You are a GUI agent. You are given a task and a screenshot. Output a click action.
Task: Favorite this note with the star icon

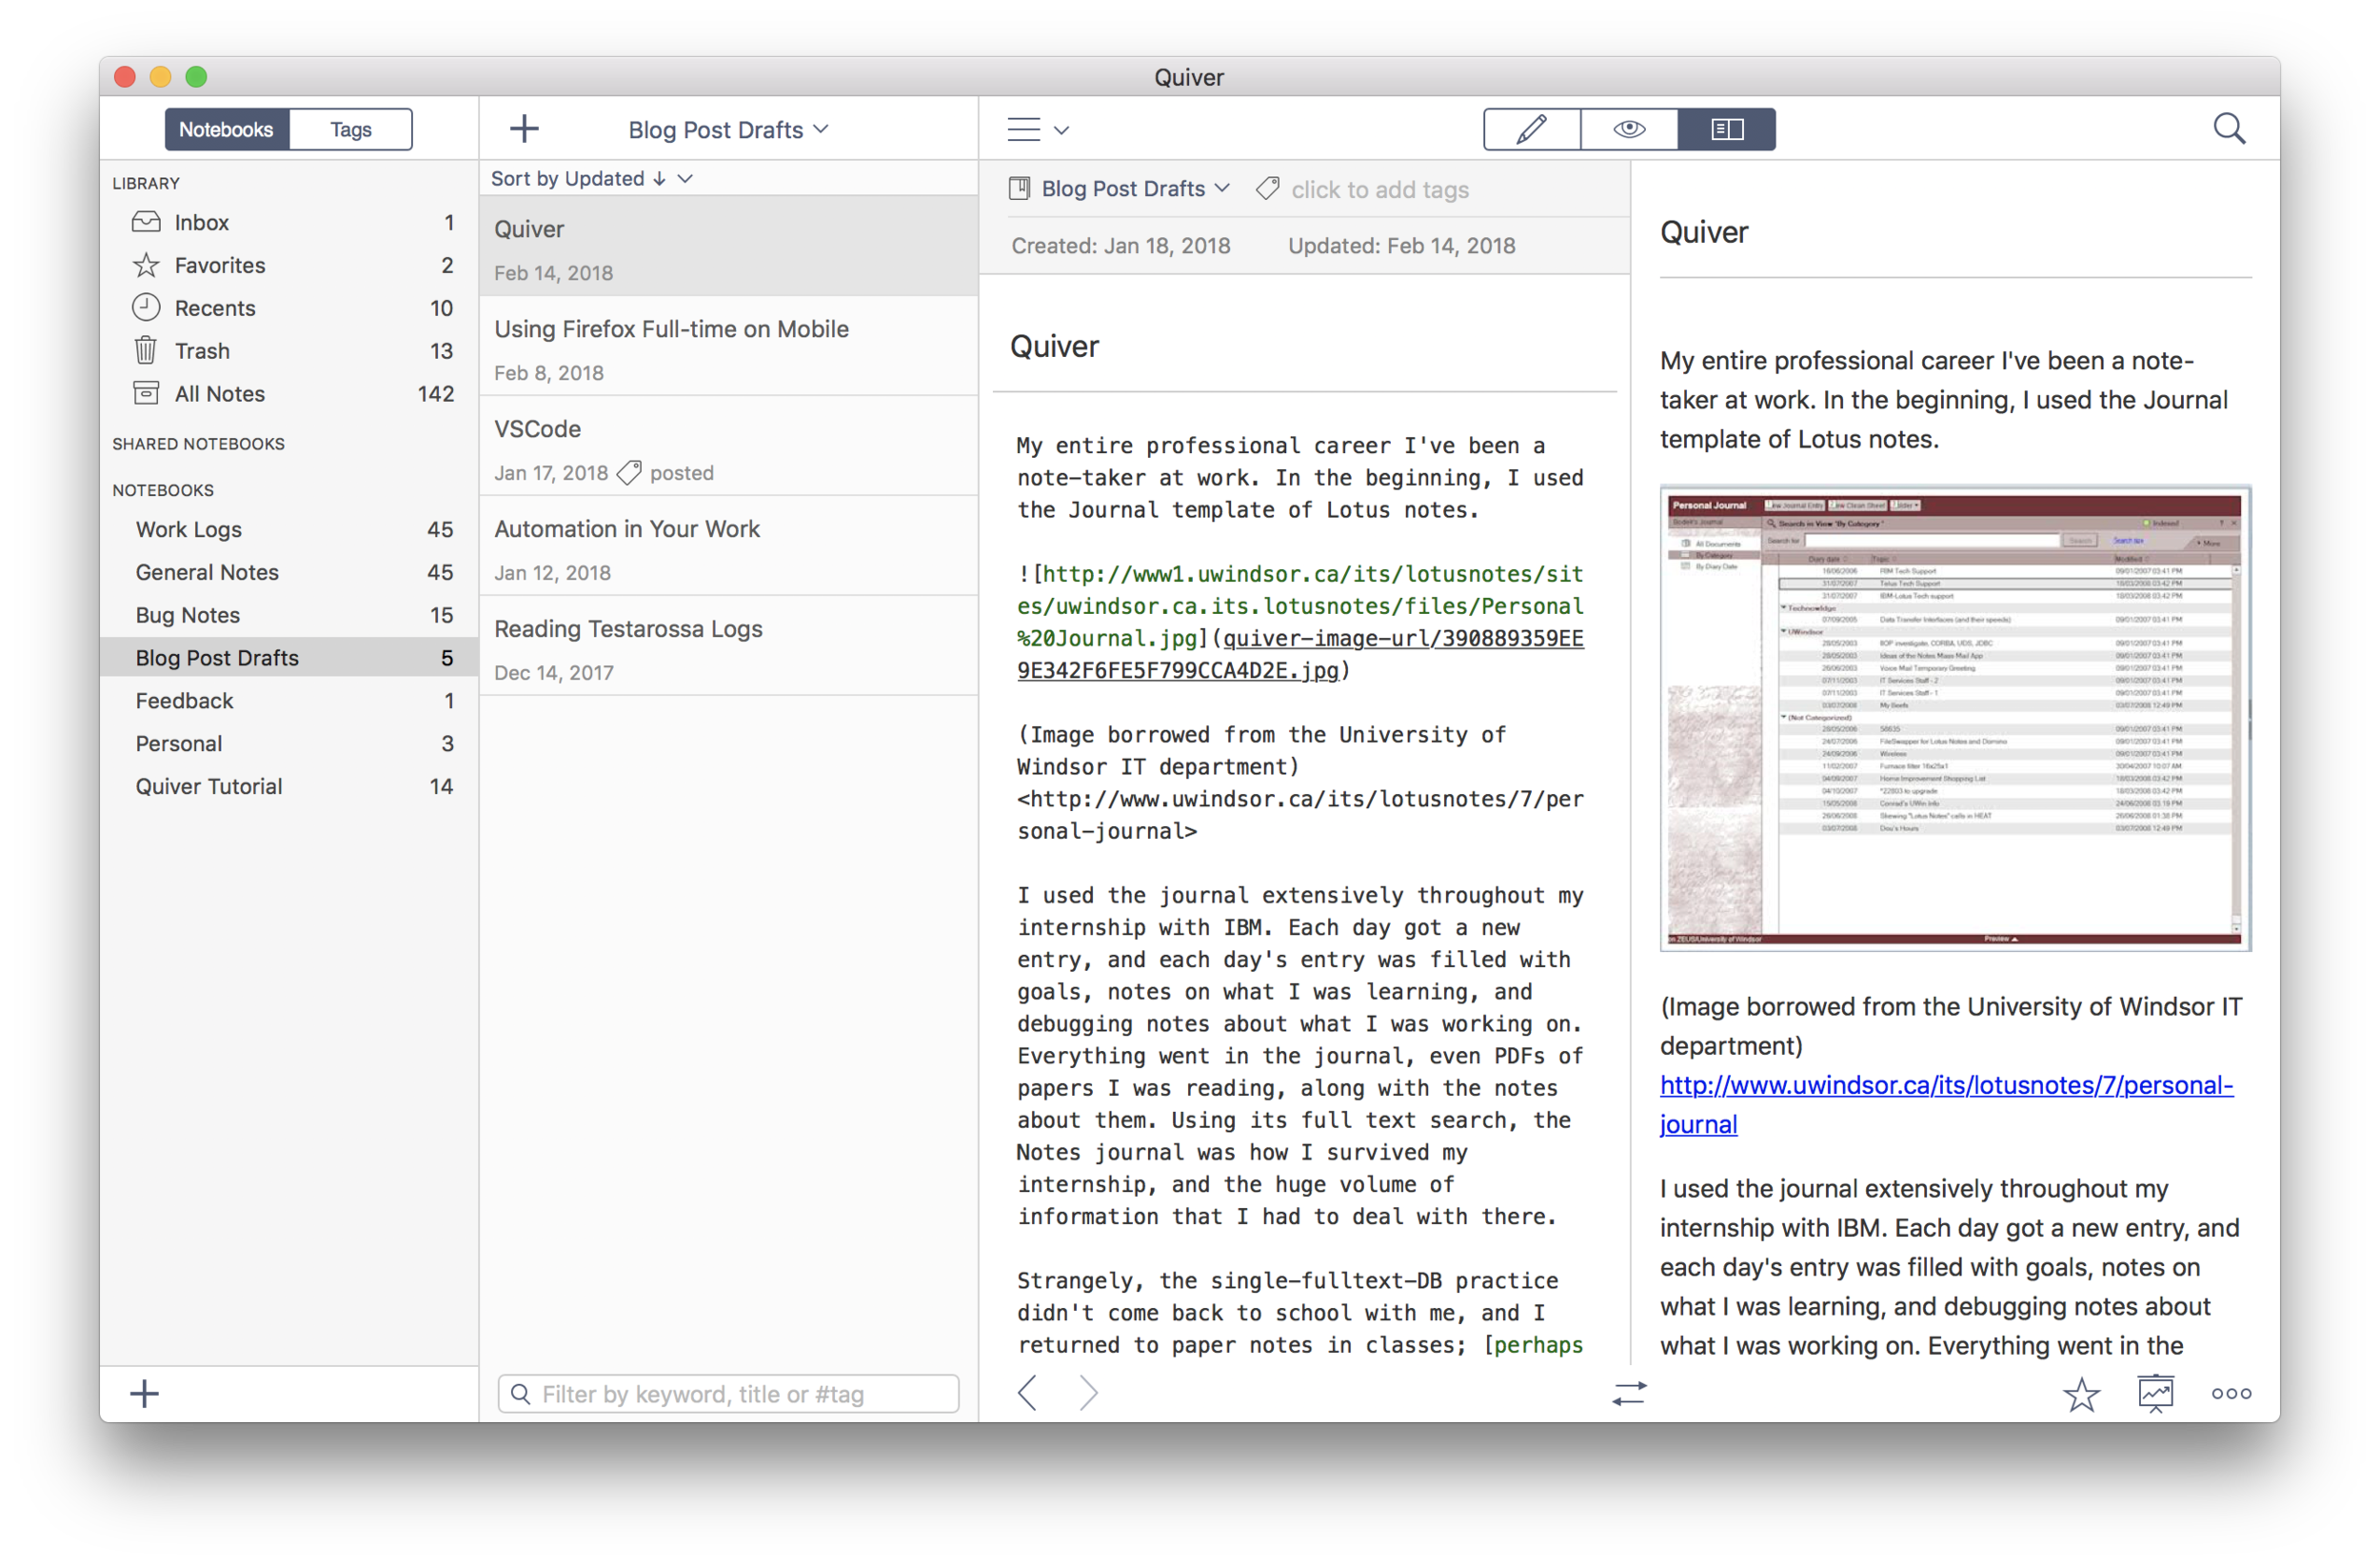2081,1393
